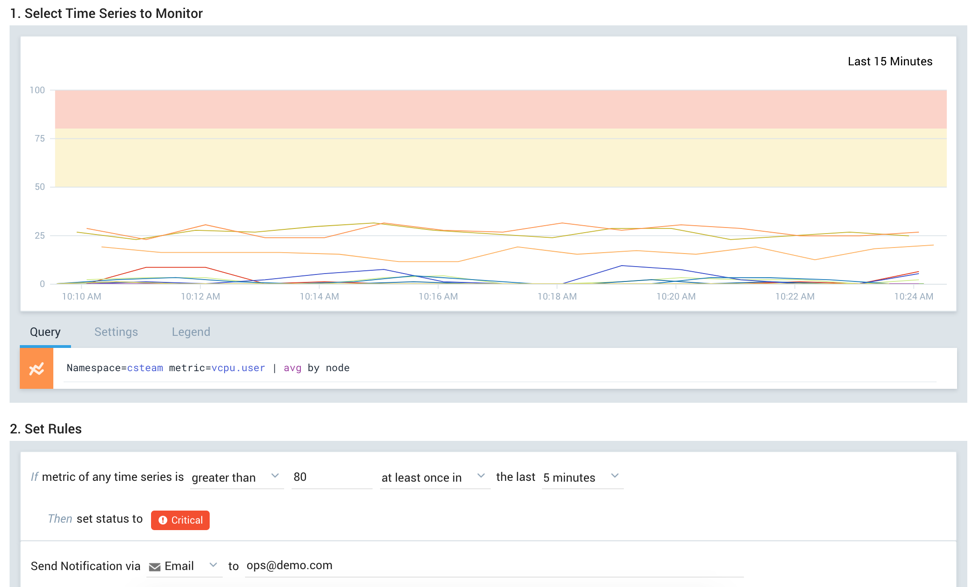
Task: Click the 10:12 AM axis label
Action: [x=200, y=296]
